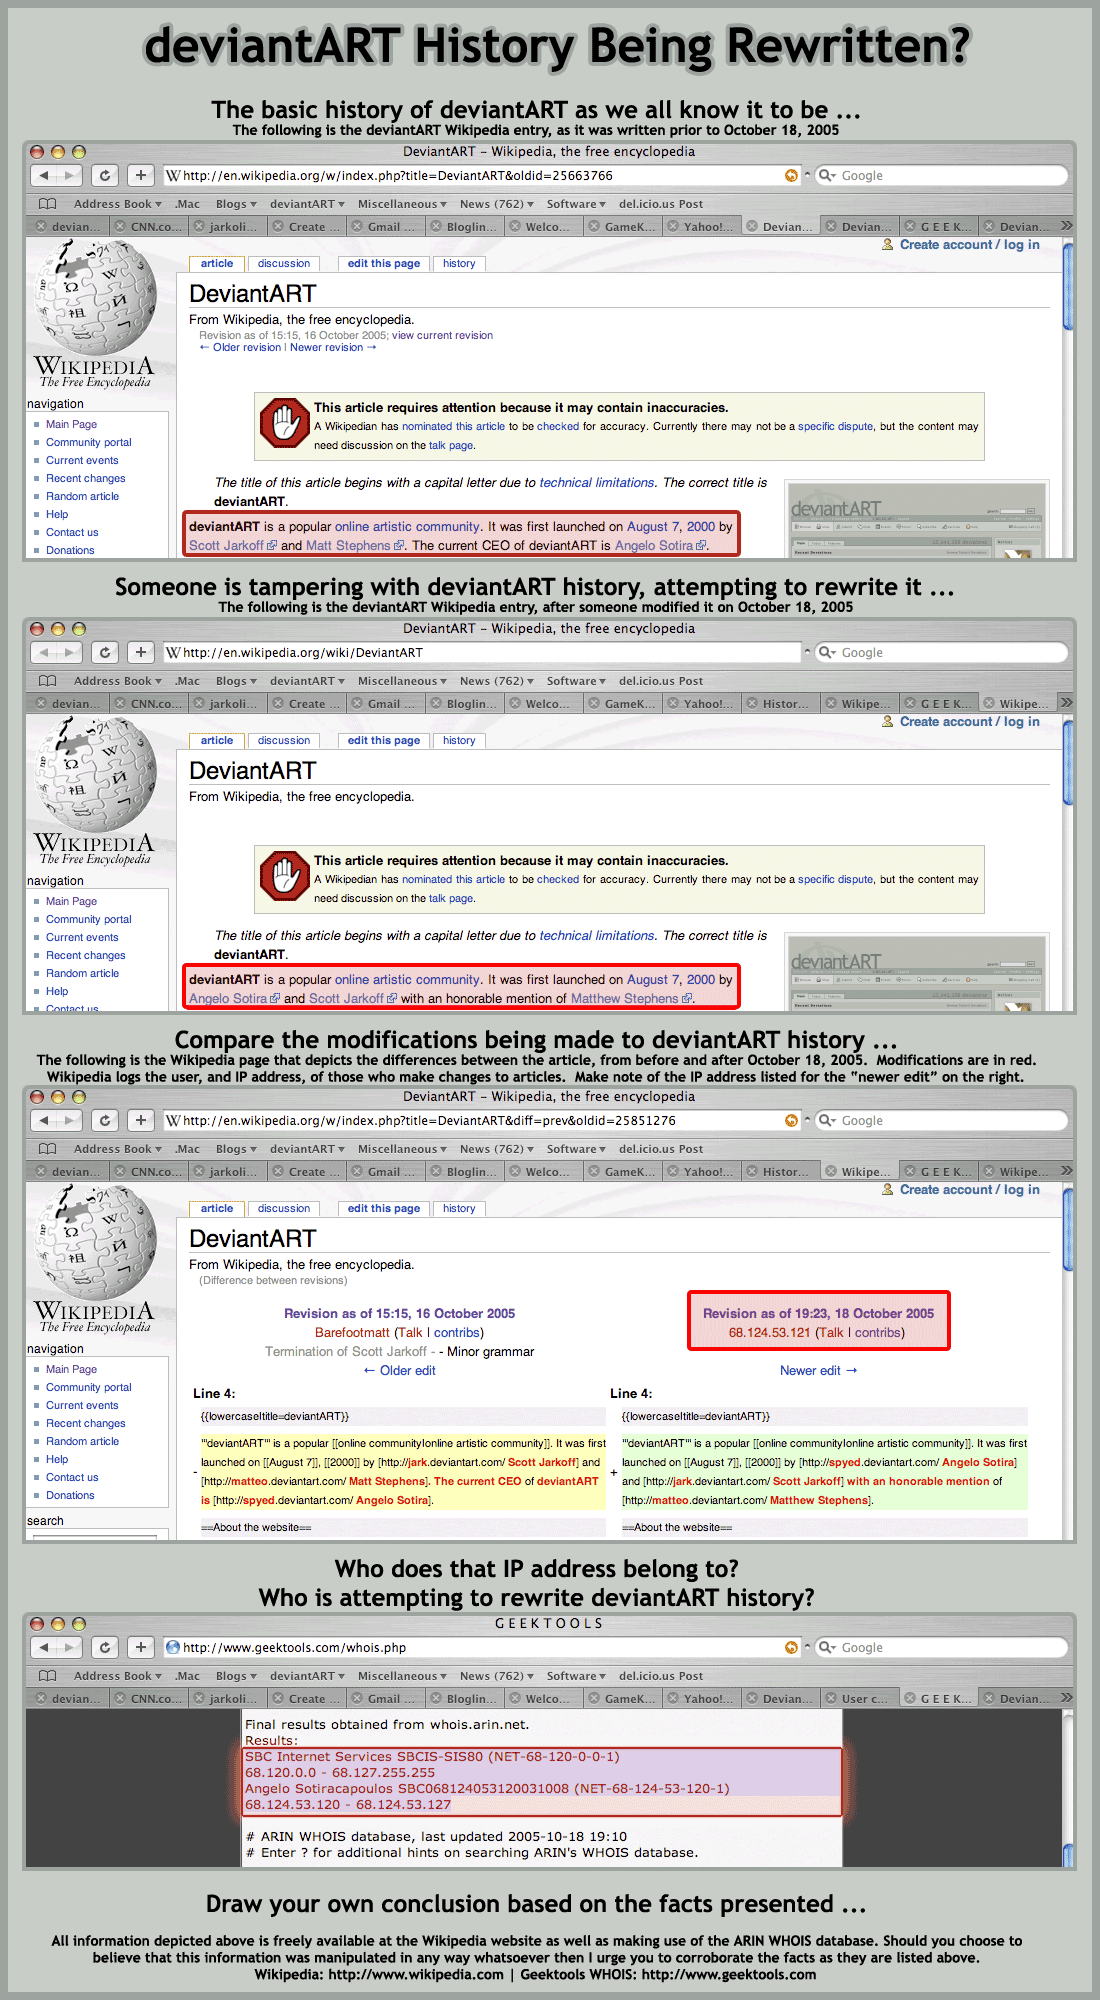Close the Gmail tab in diff window
Screen dimensions: 1100x2000
(x=357, y=1172)
